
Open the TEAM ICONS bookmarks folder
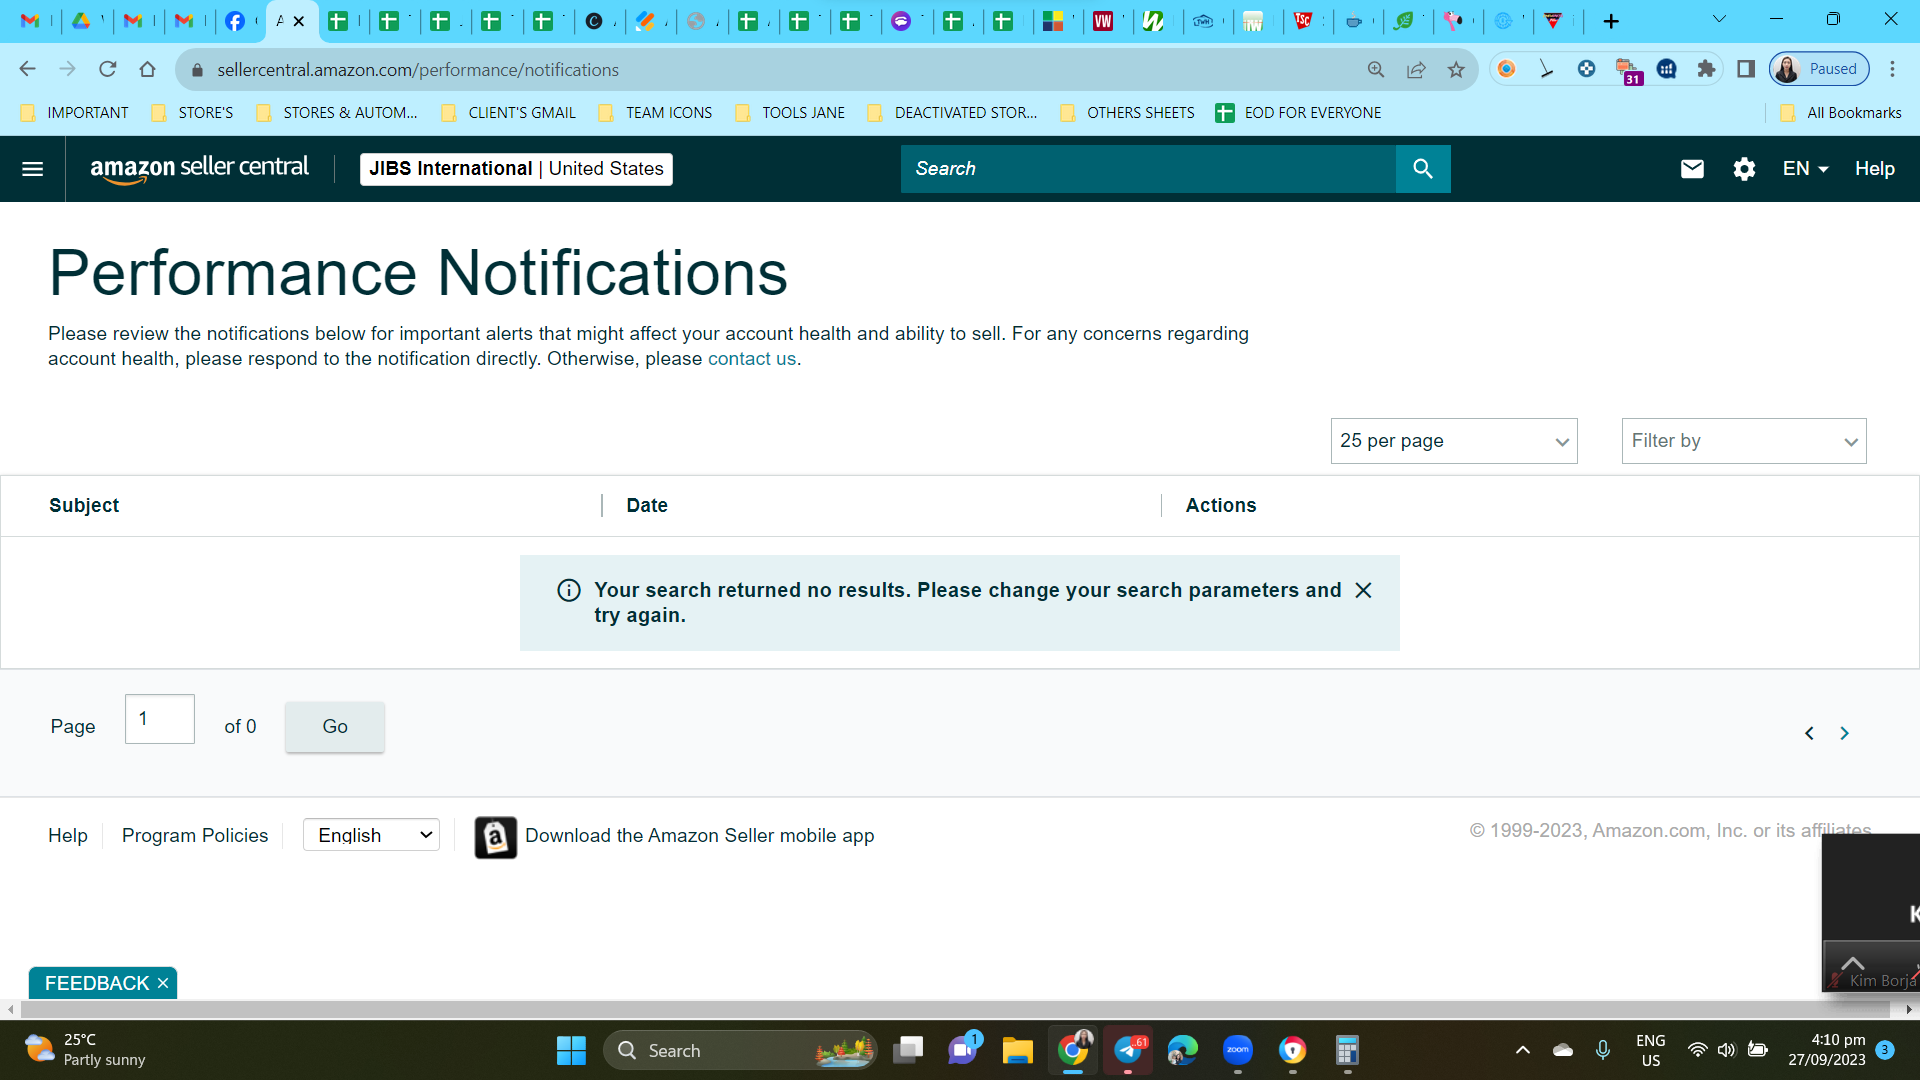coord(656,113)
